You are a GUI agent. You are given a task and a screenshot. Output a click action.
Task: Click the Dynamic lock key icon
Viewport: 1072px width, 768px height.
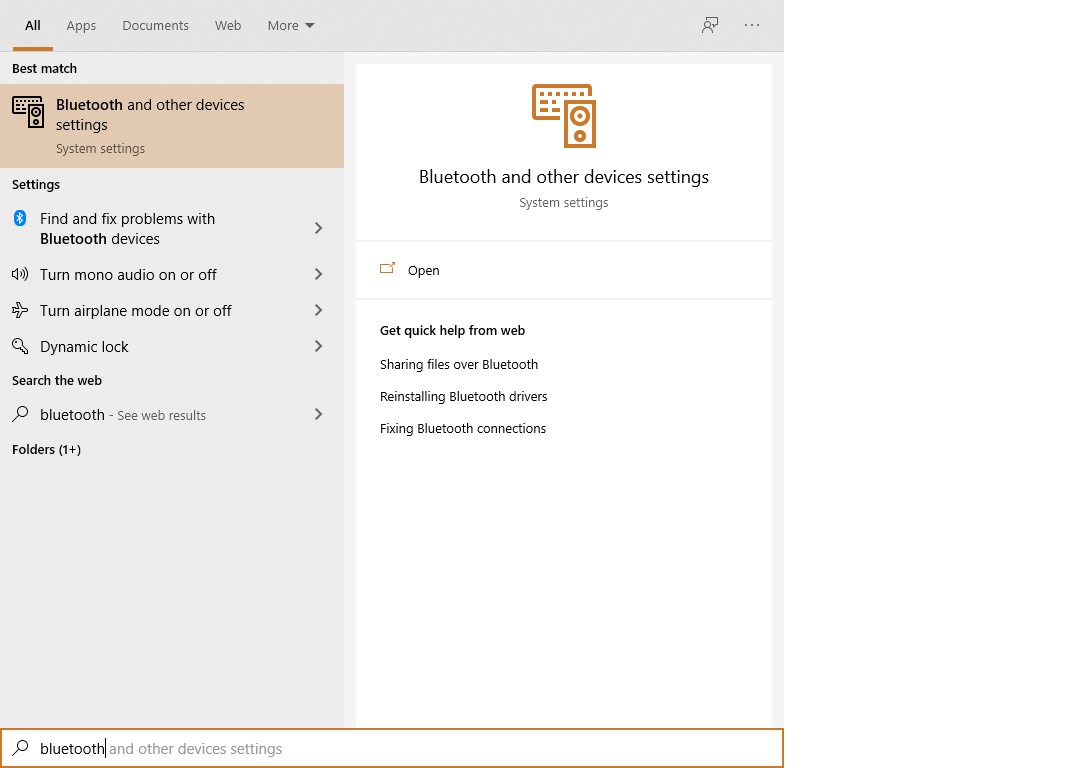click(20, 346)
